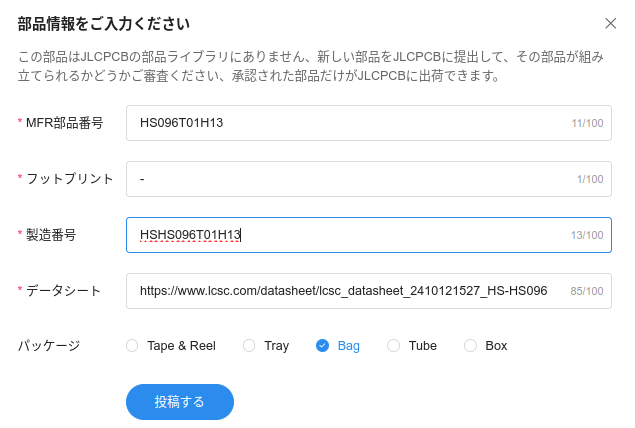Submit the form with 投稿する button
This screenshot has height=428, width=635.
(180, 402)
